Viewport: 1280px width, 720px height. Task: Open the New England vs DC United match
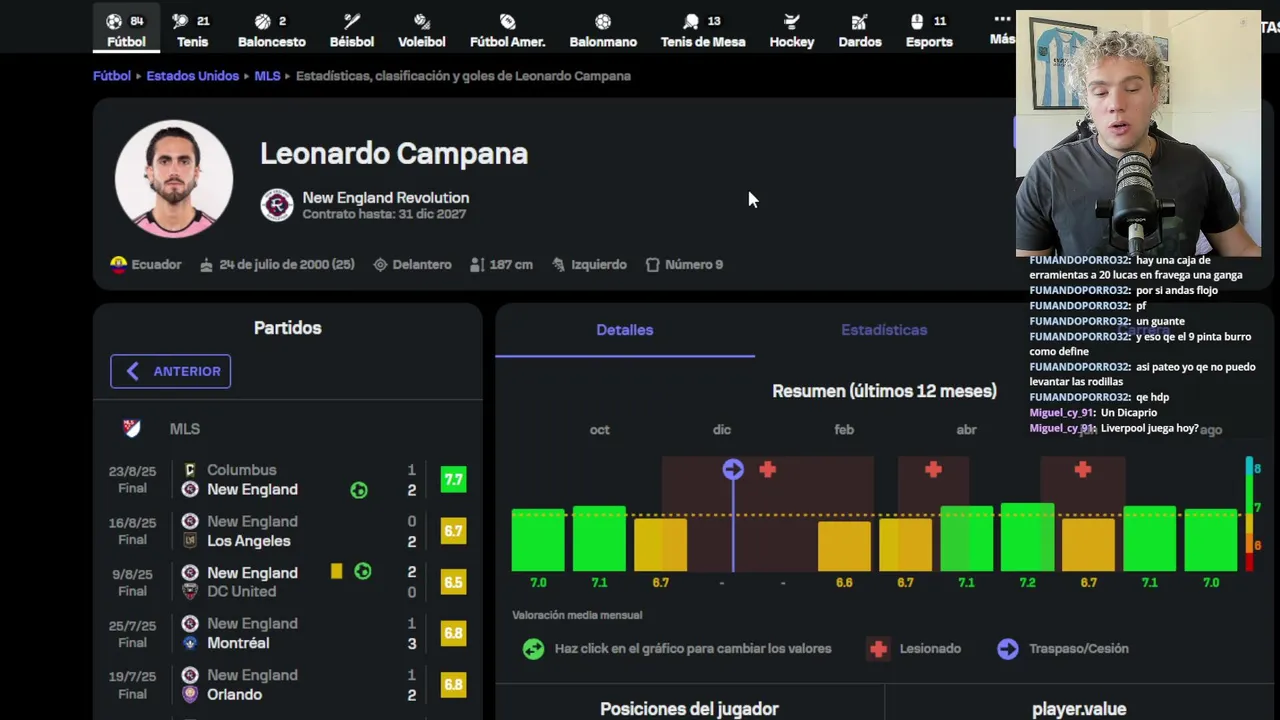(x=288, y=582)
